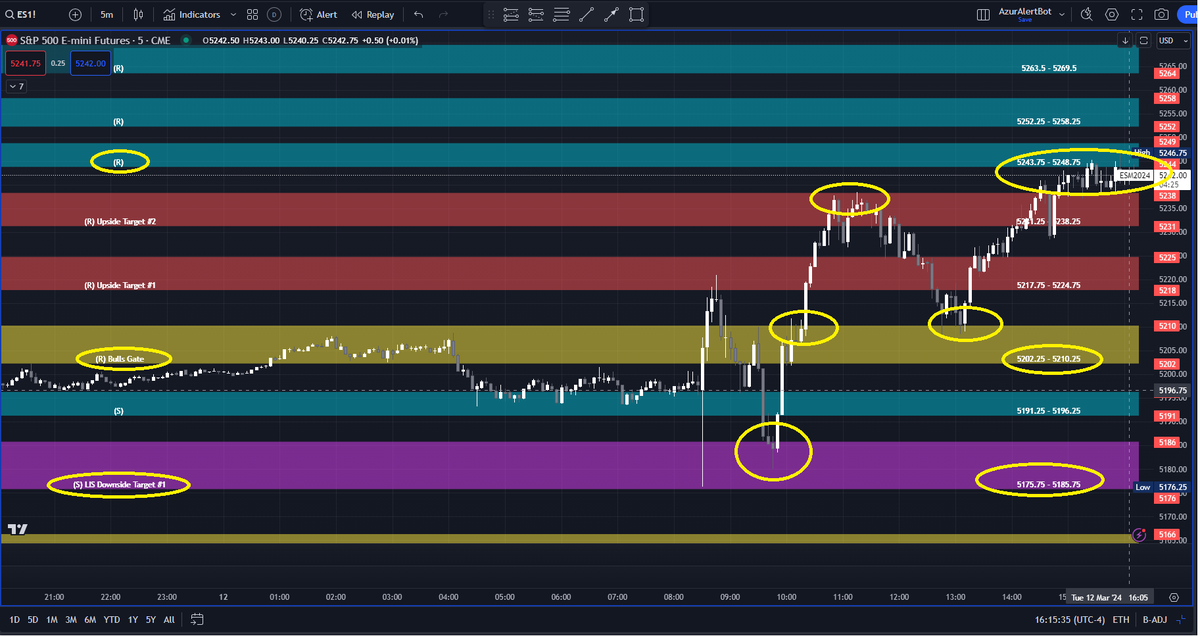Click the compare or add symbol plus icon
This screenshot has height=636, width=1200.
pyautogui.click(x=76, y=15)
